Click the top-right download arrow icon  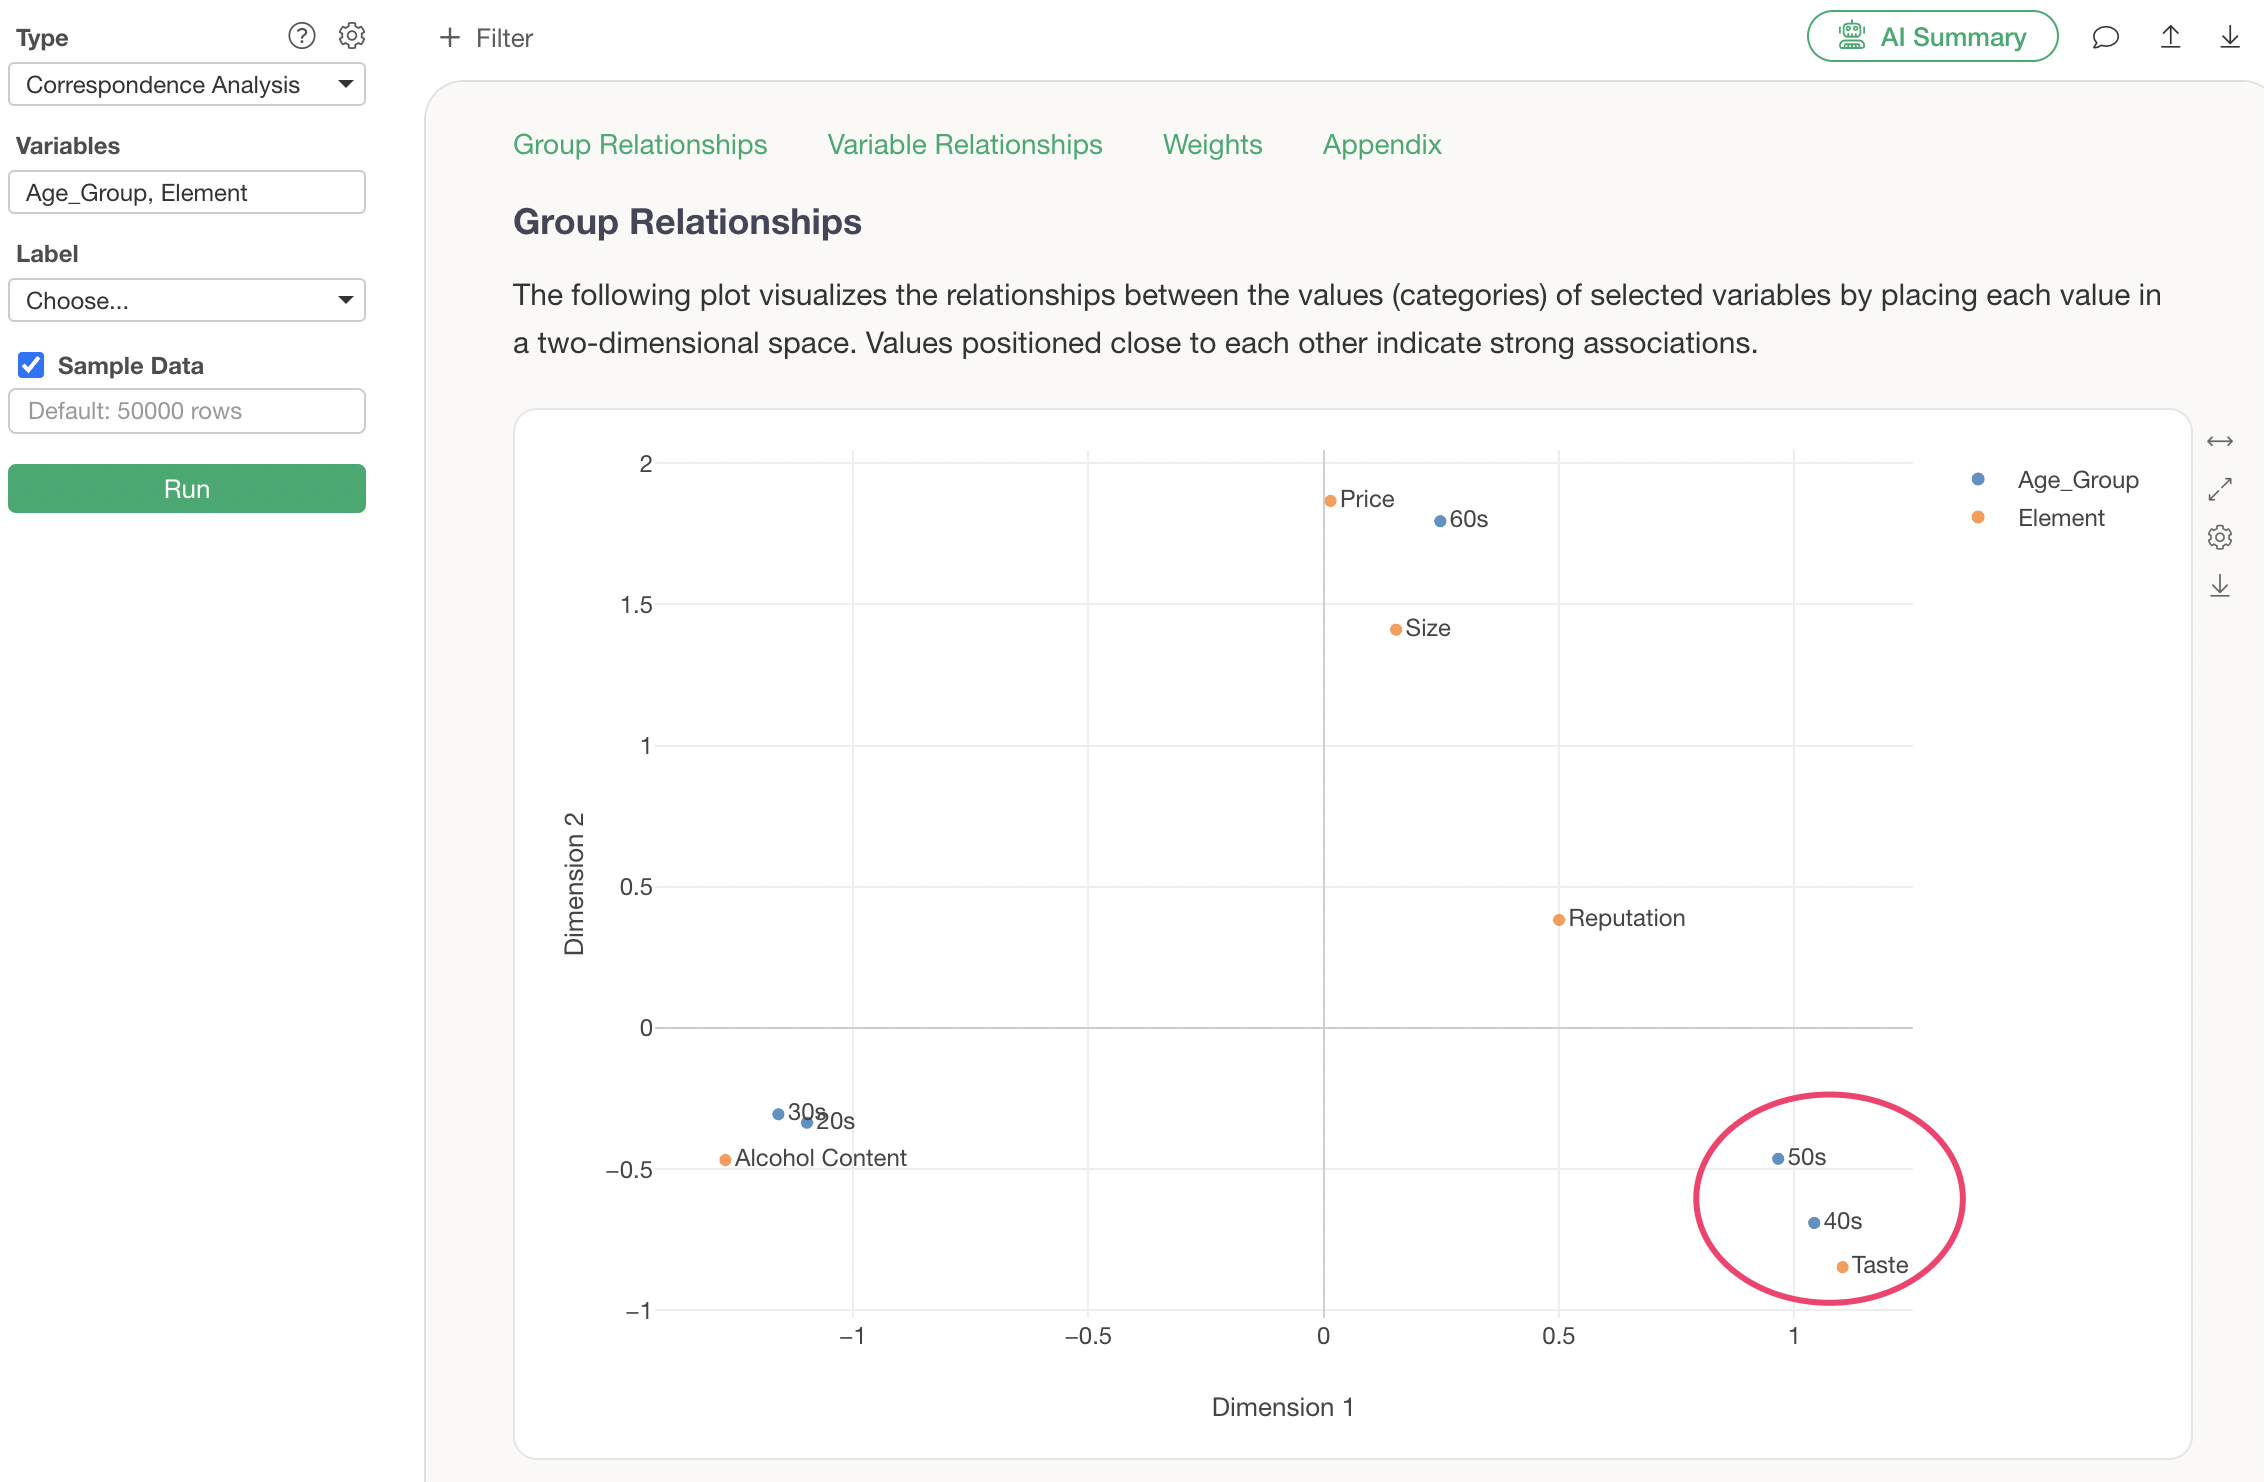pyautogui.click(x=2229, y=37)
